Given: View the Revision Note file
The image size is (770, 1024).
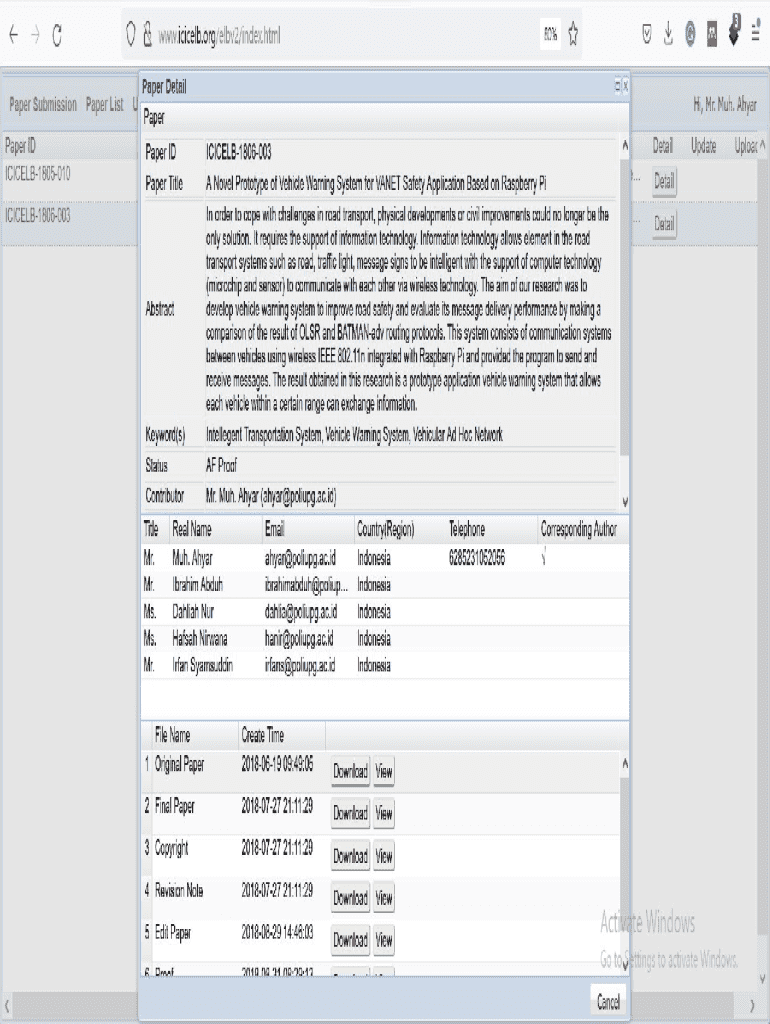Looking at the screenshot, I should (x=384, y=898).
